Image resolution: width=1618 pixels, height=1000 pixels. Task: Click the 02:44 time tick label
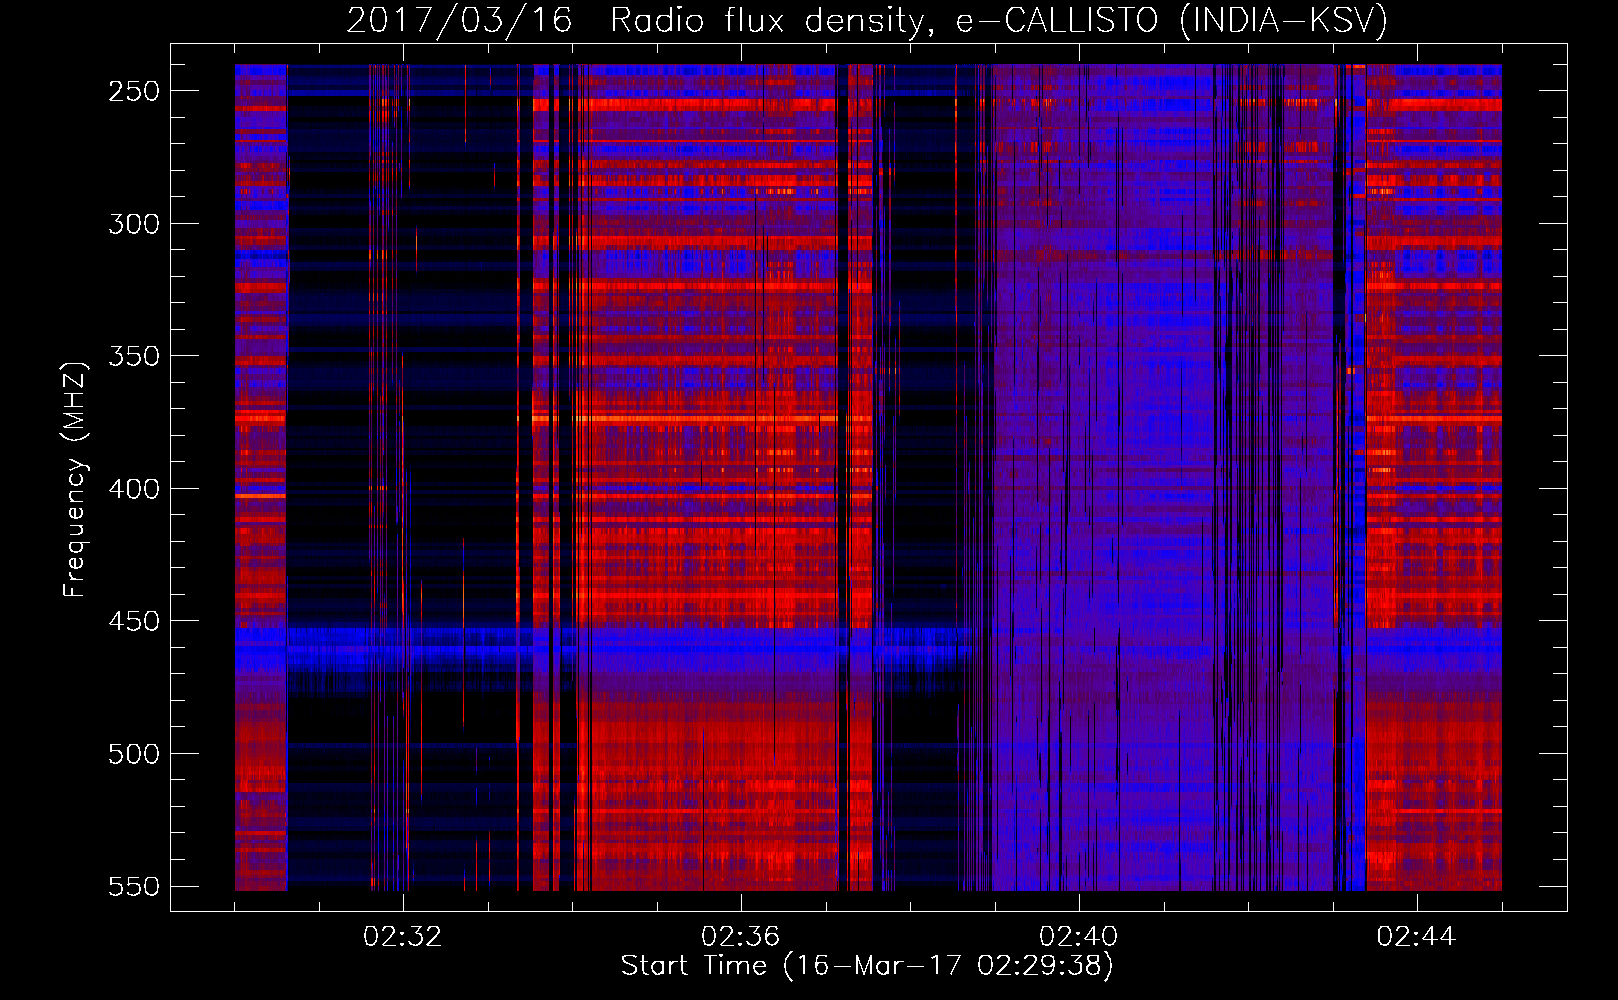coord(1417,937)
